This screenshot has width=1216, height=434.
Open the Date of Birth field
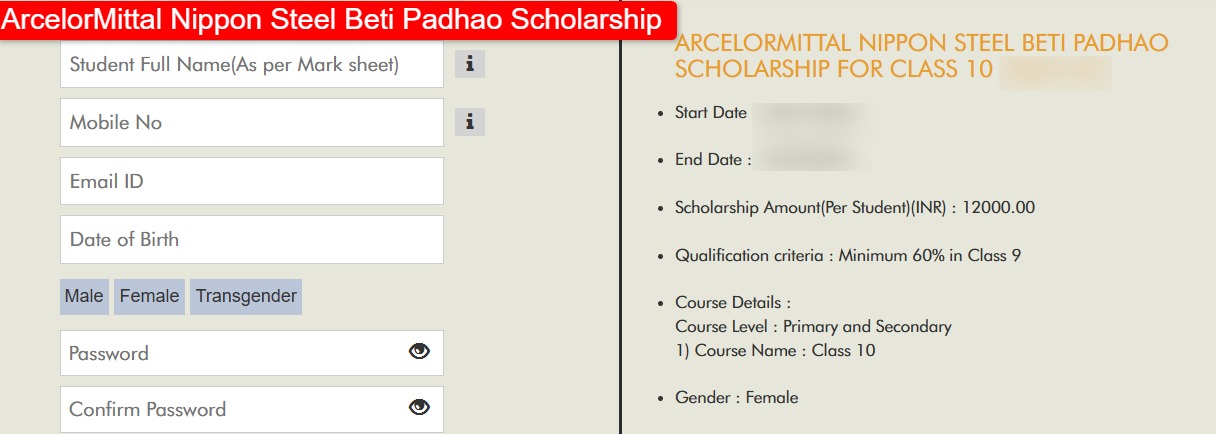click(x=250, y=239)
